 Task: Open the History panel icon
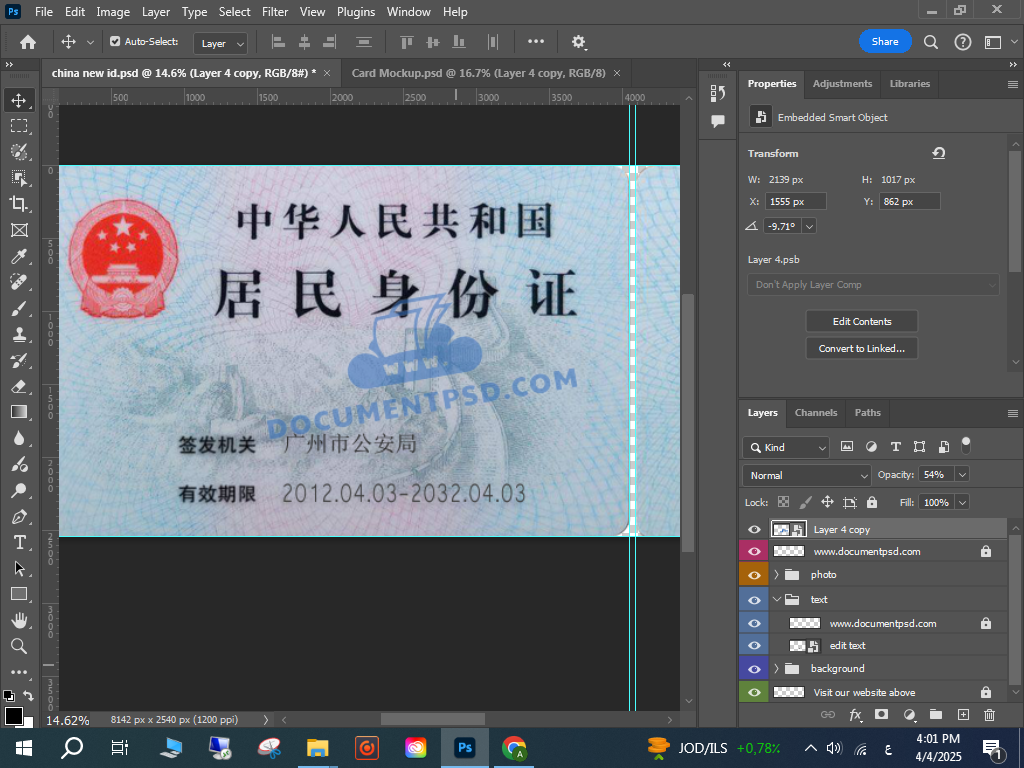click(x=718, y=93)
